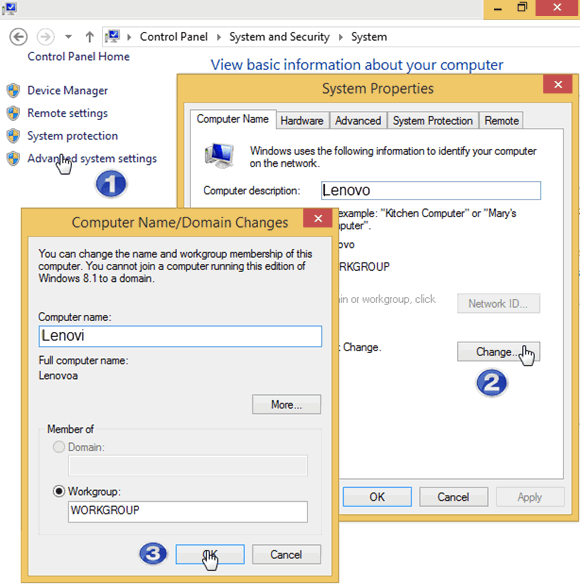Click Apply in System Properties
Image resolution: width=580 pixels, height=585 pixels.
[530, 497]
